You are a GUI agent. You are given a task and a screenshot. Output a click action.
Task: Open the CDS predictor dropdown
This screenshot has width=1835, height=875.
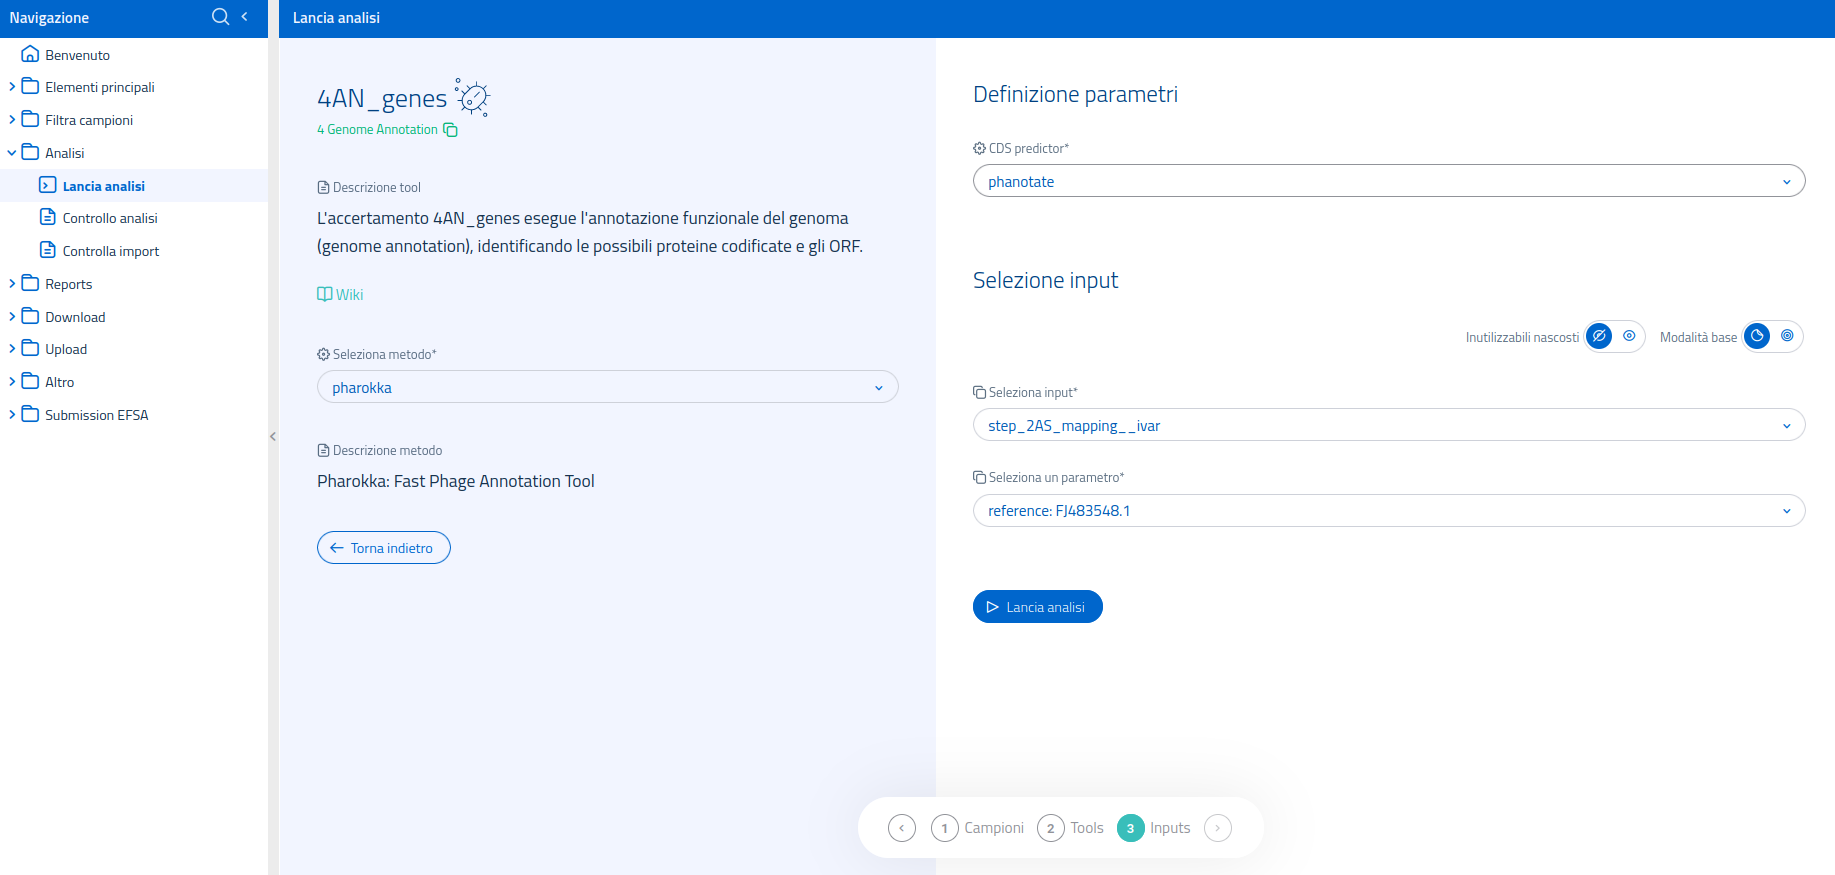coord(1388,181)
